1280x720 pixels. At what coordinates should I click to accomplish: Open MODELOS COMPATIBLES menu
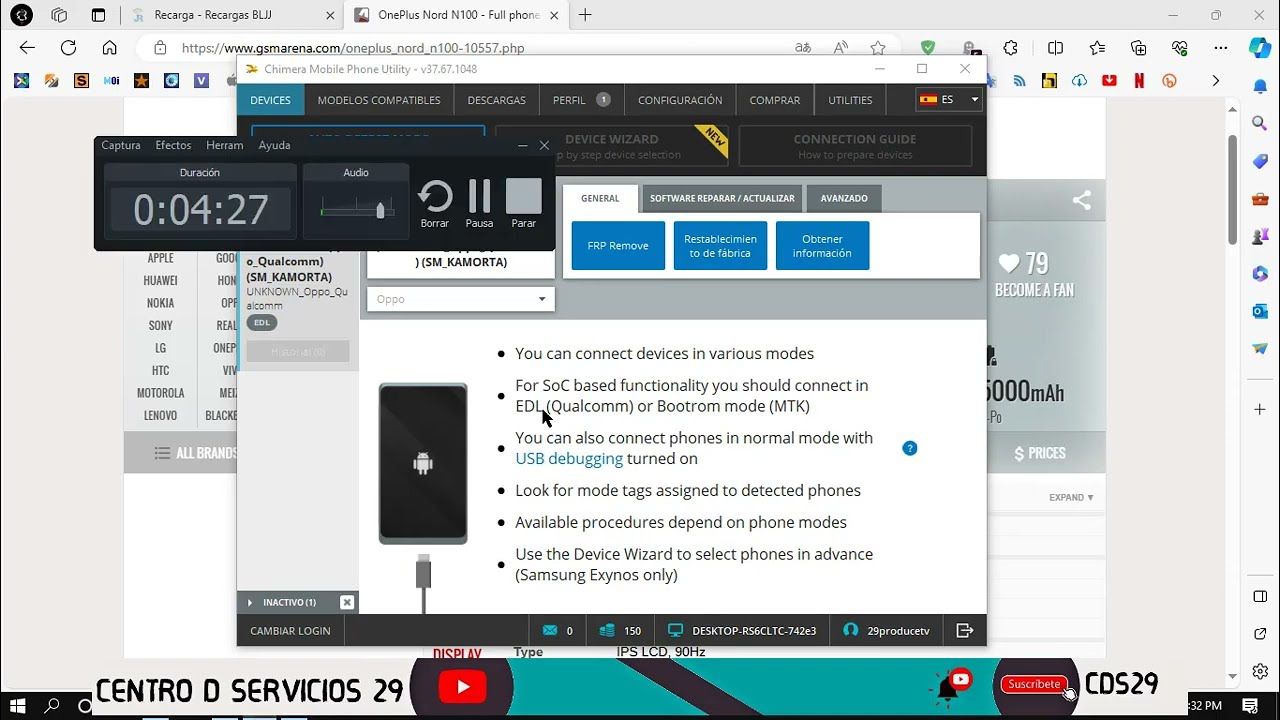(x=379, y=100)
